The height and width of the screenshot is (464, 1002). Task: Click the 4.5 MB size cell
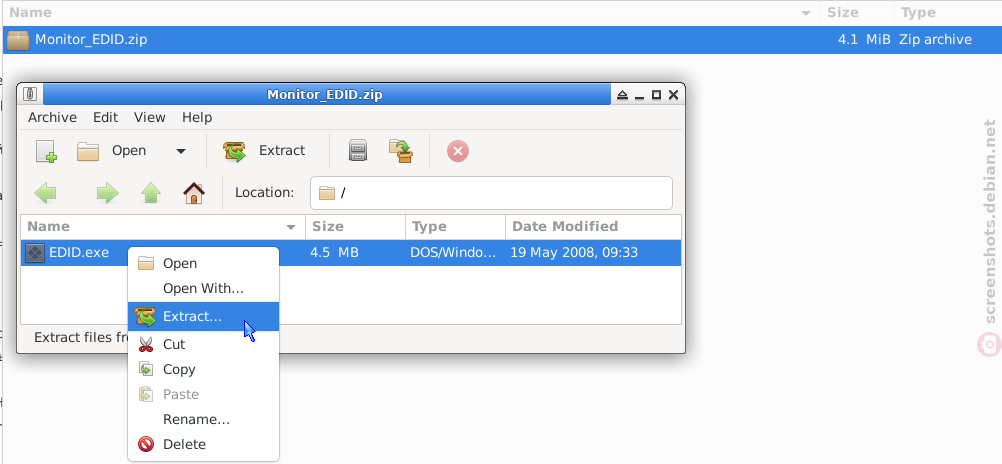334,252
